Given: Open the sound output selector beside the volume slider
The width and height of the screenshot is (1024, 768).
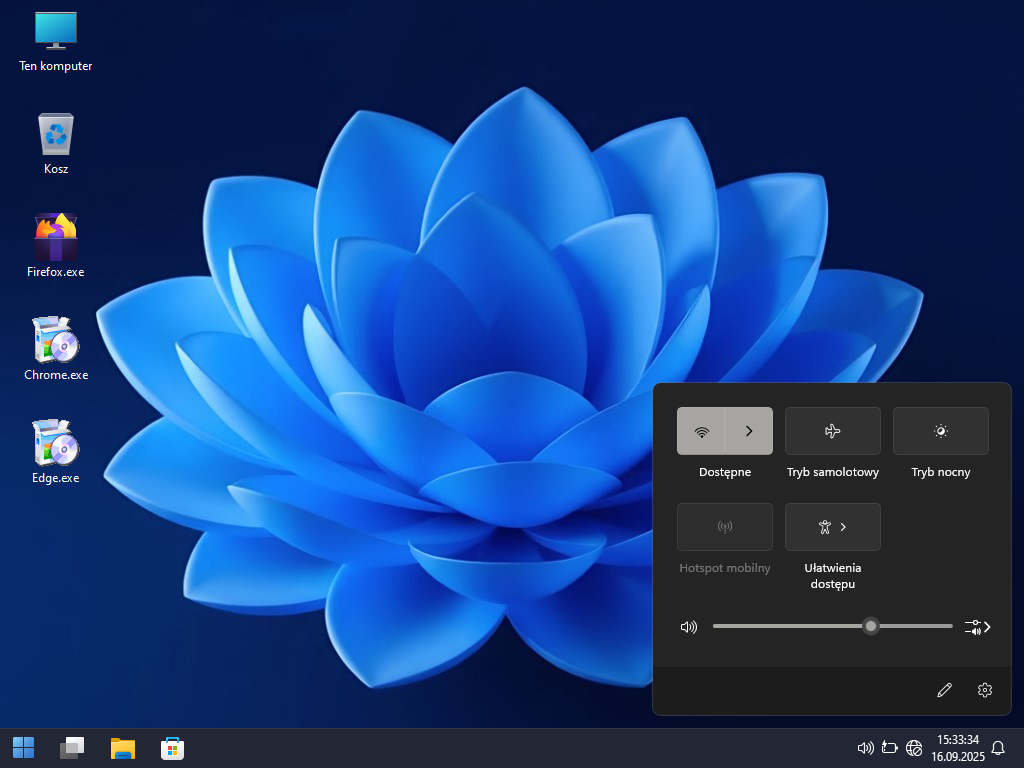Looking at the screenshot, I should tap(977, 627).
